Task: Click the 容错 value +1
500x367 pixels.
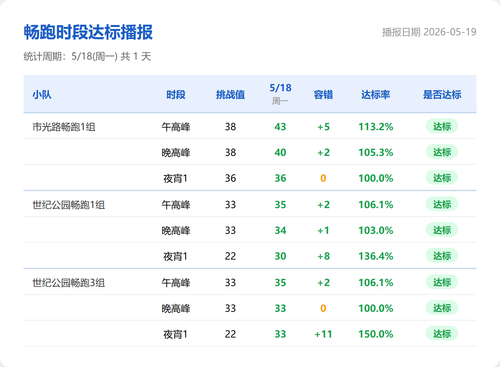Action: pyautogui.click(x=323, y=230)
